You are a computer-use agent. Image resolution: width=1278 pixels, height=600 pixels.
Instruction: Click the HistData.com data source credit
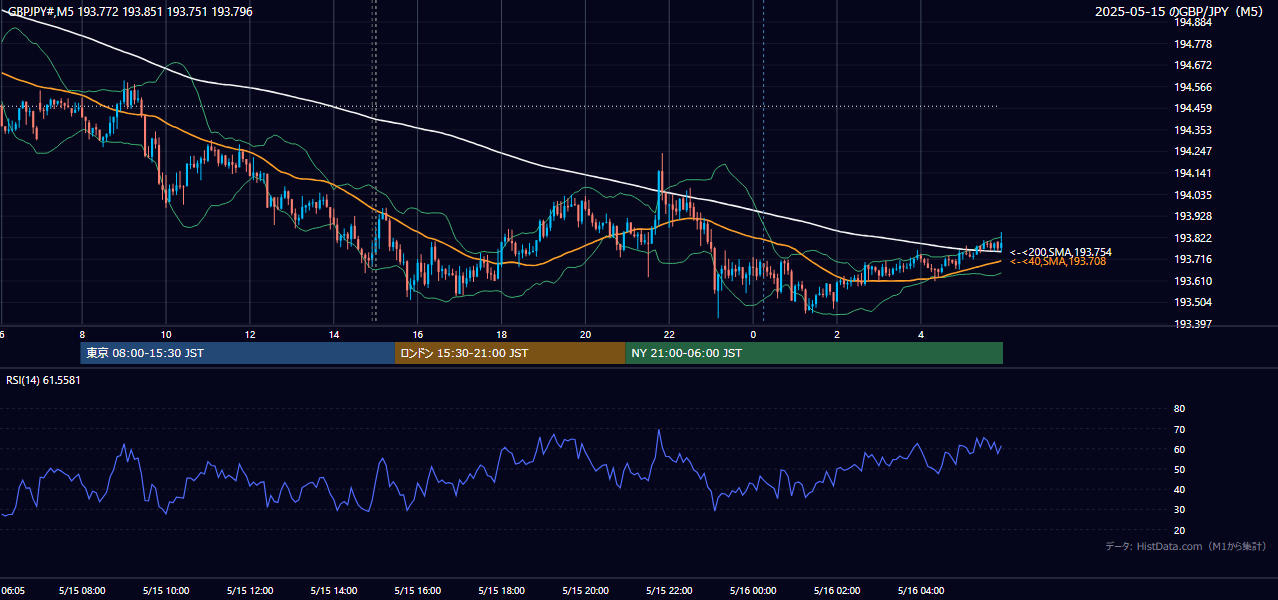1186,546
